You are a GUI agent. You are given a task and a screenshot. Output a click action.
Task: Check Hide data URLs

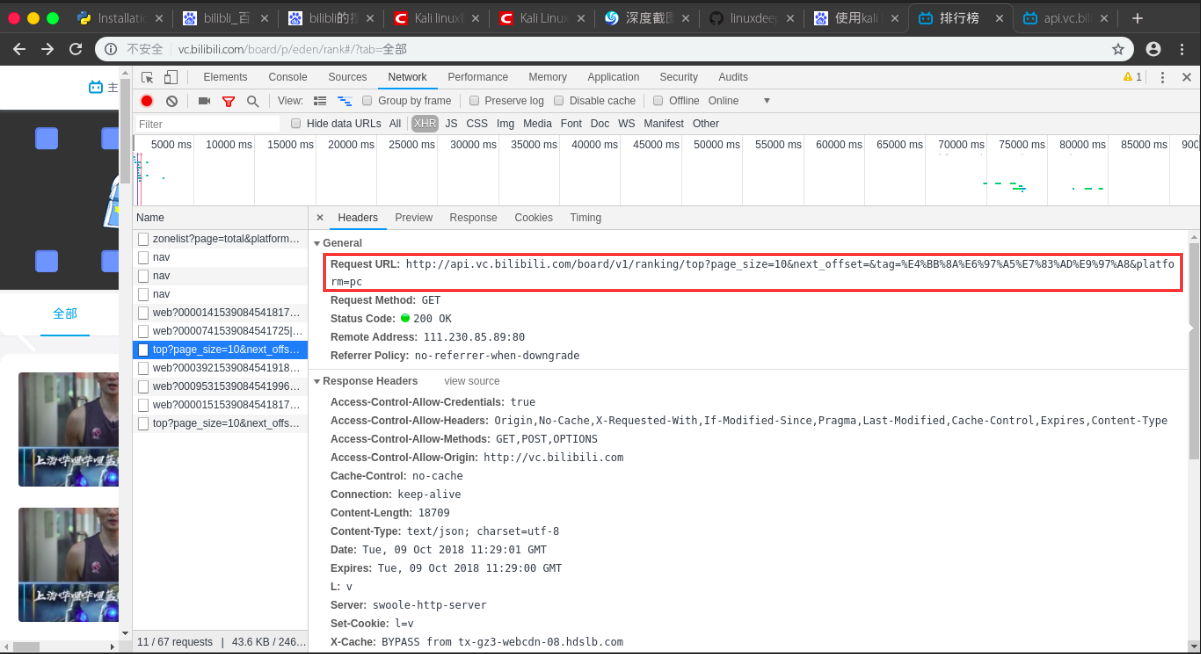click(x=296, y=124)
